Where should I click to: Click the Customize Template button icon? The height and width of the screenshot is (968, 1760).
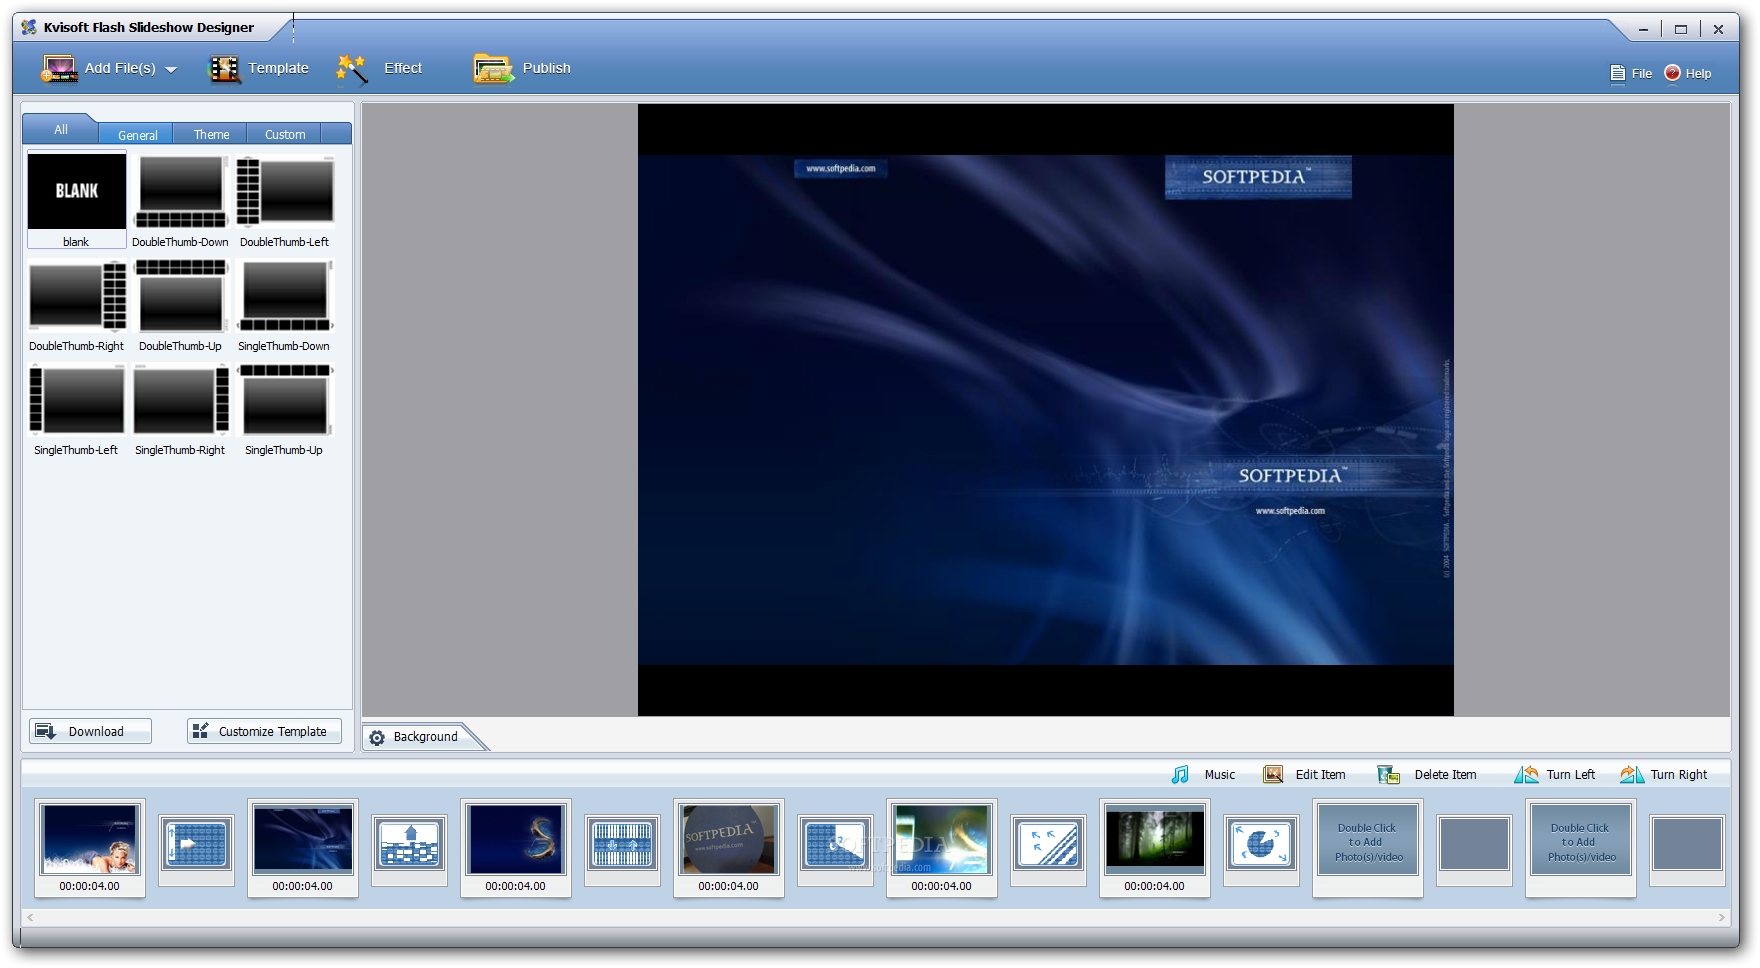201,731
